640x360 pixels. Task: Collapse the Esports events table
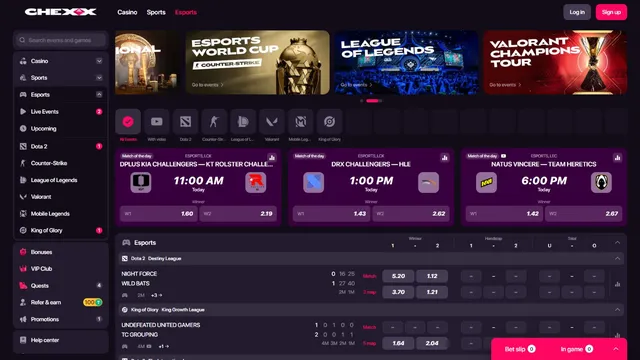[x=618, y=242]
